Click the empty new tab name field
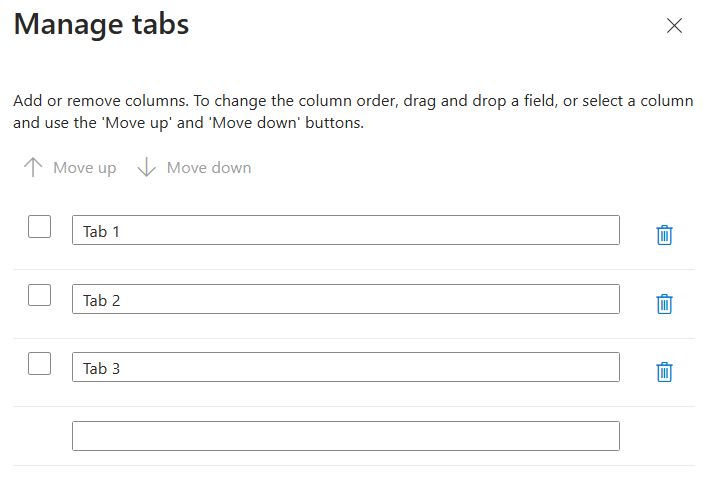This screenshot has width=713, height=499. pyautogui.click(x=345, y=436)
